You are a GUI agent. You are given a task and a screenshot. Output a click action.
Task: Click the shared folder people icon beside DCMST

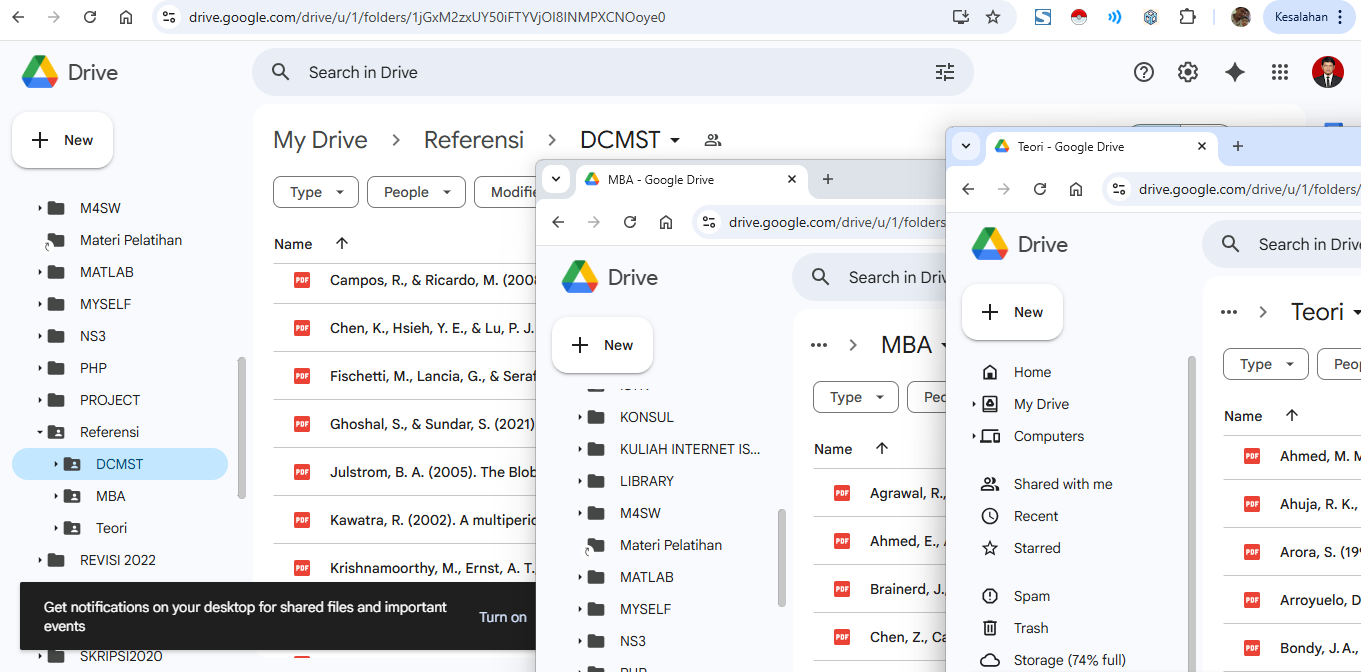[x=713, y=140]
